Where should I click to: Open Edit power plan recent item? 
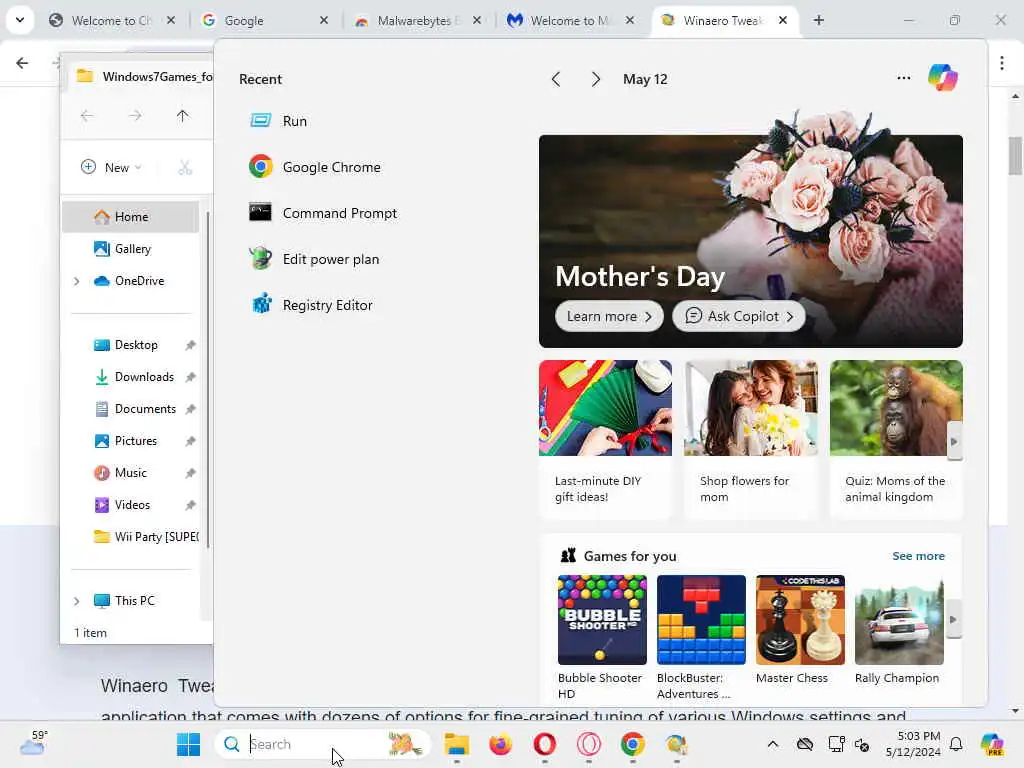click(x=314, y=259)
